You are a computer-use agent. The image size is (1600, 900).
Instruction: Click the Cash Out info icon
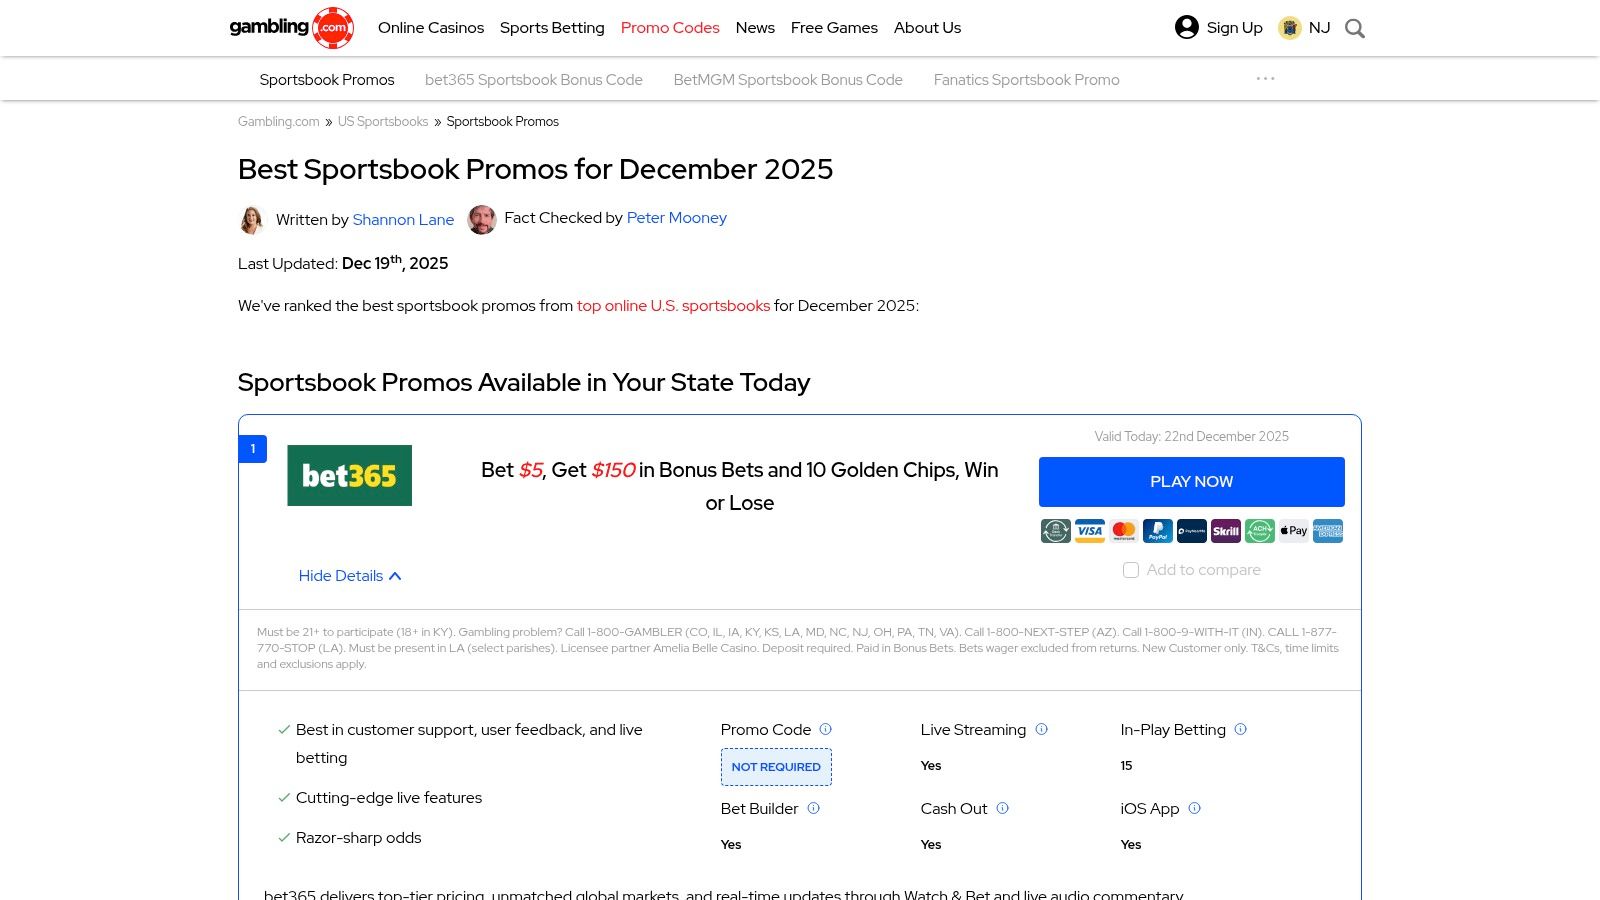pyautogui.click(x=1003, y=808)
